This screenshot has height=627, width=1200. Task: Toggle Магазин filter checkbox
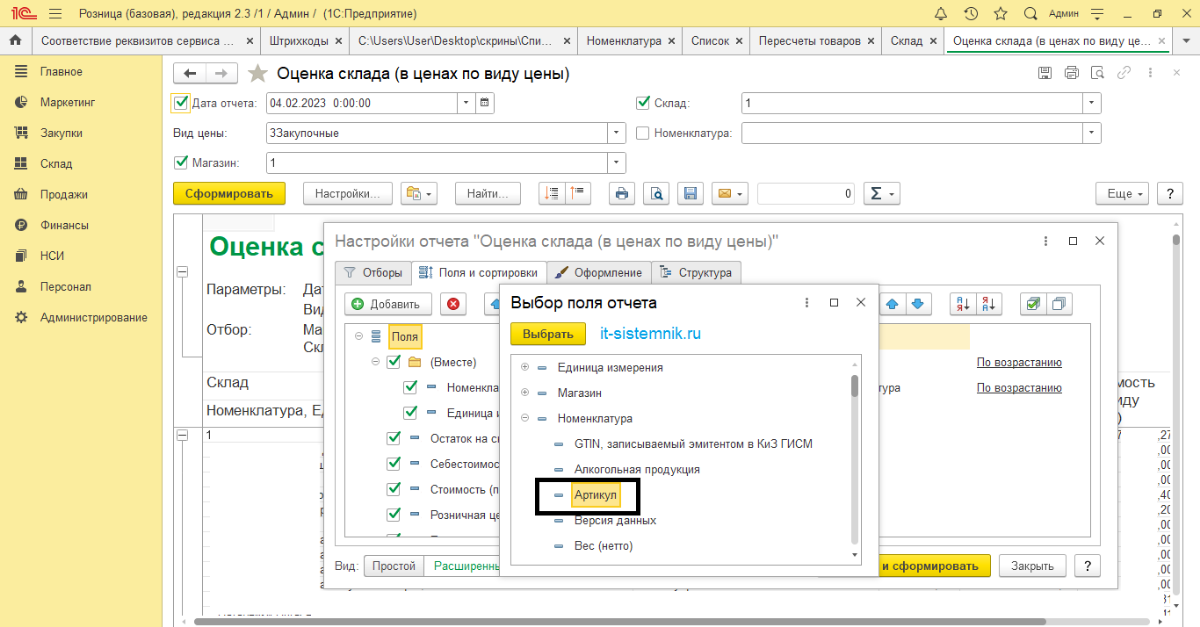click(x=180, y=162)
